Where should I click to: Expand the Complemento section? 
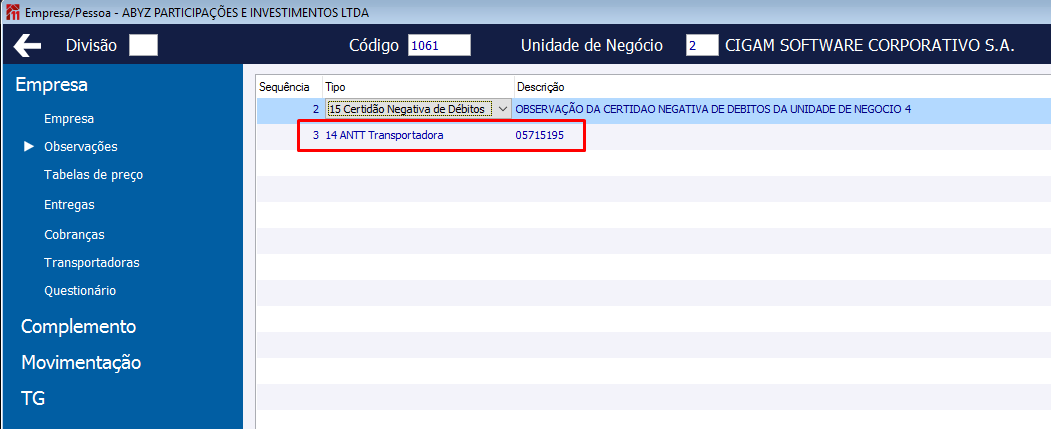pyautogui.click(x=78, y=326)
